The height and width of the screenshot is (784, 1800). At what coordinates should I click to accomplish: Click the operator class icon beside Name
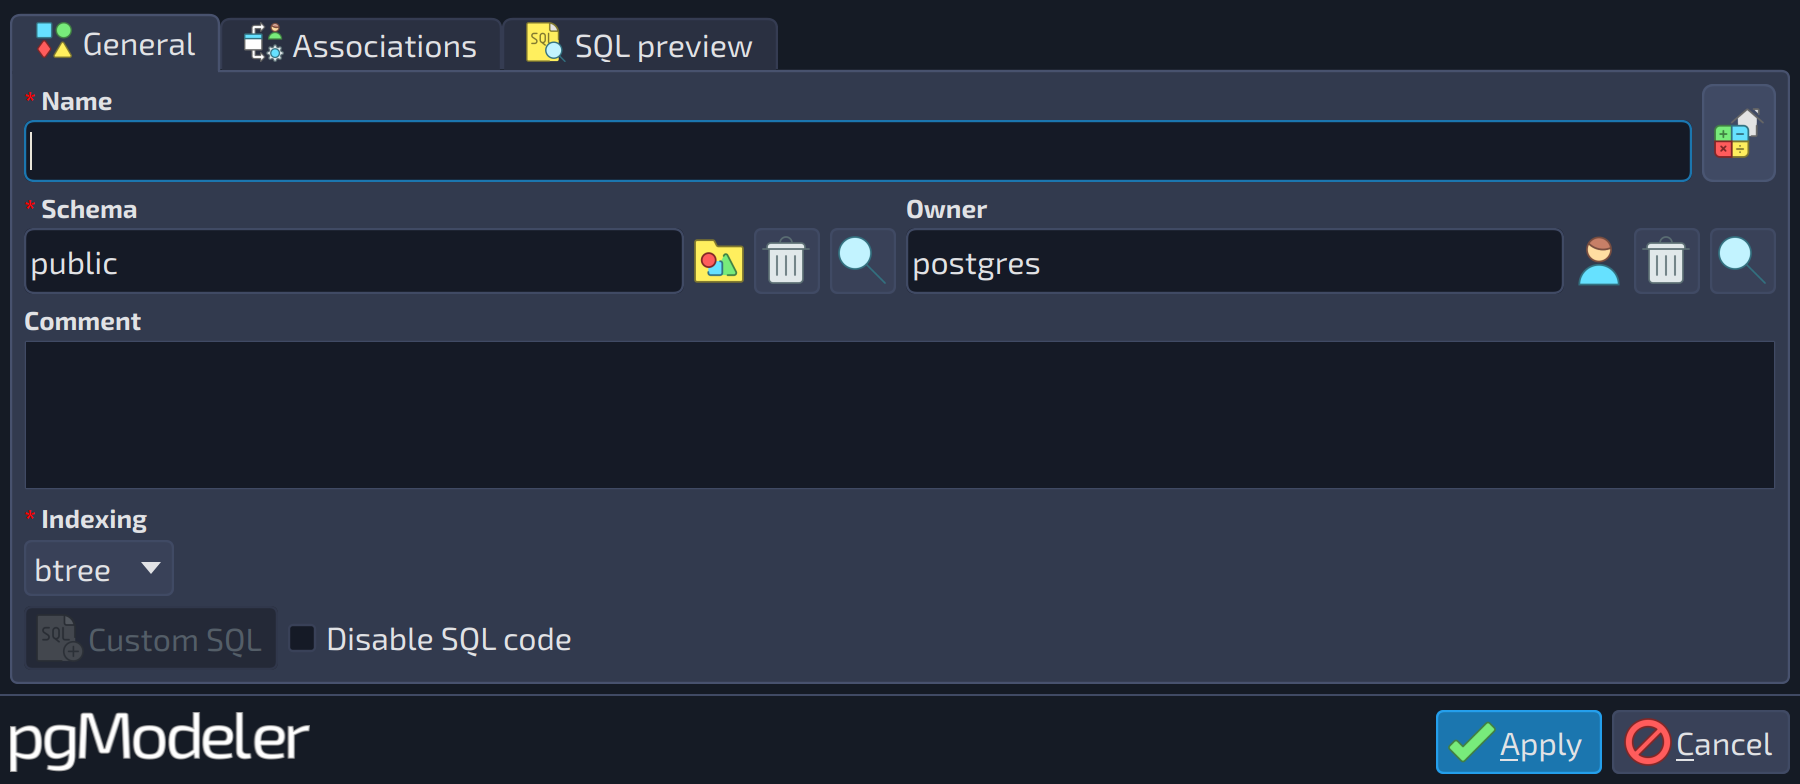coord(1738,133)
